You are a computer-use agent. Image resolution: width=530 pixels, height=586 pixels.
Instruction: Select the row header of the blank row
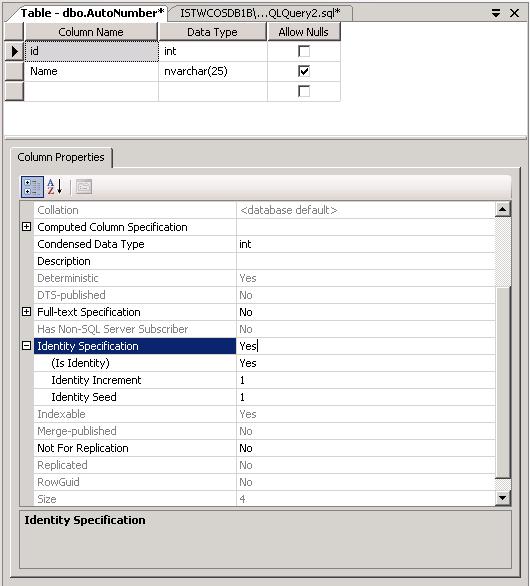click(x=14, y=91)
